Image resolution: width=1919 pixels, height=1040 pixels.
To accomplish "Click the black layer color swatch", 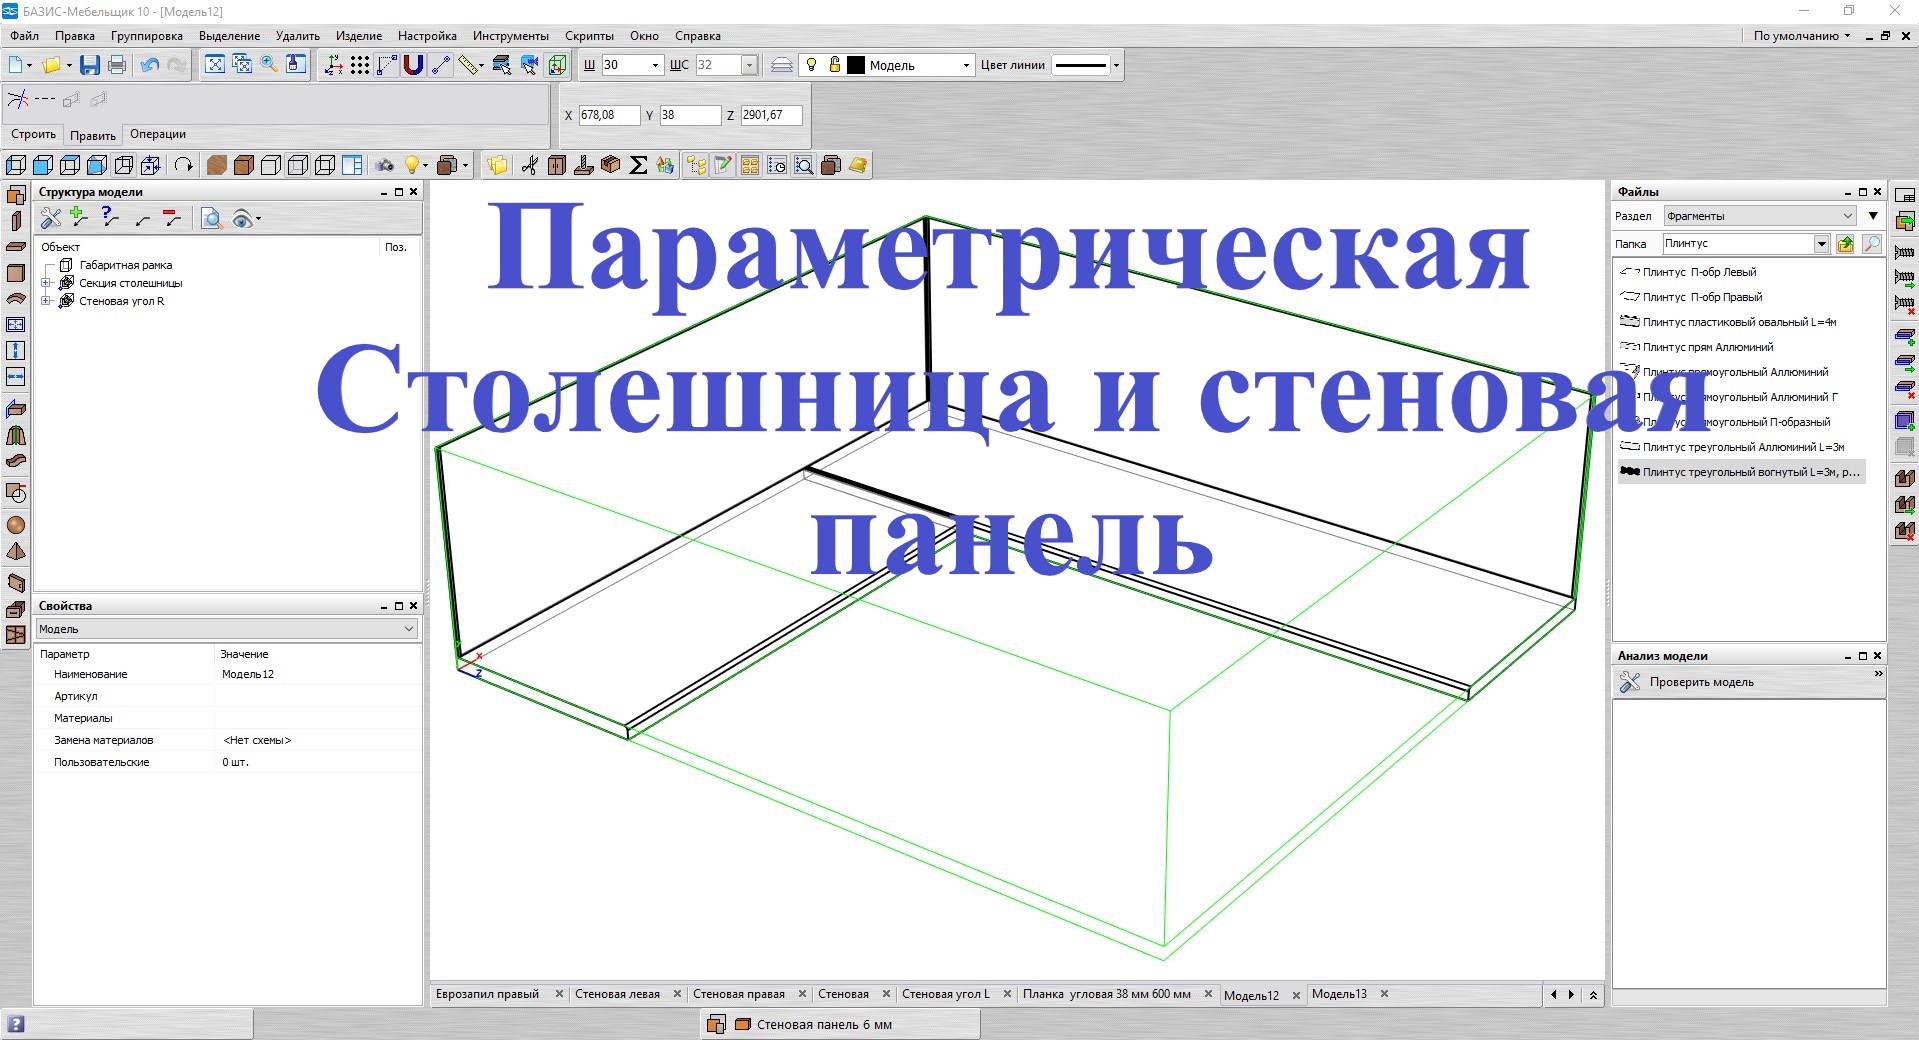I will tap(856, 65).
